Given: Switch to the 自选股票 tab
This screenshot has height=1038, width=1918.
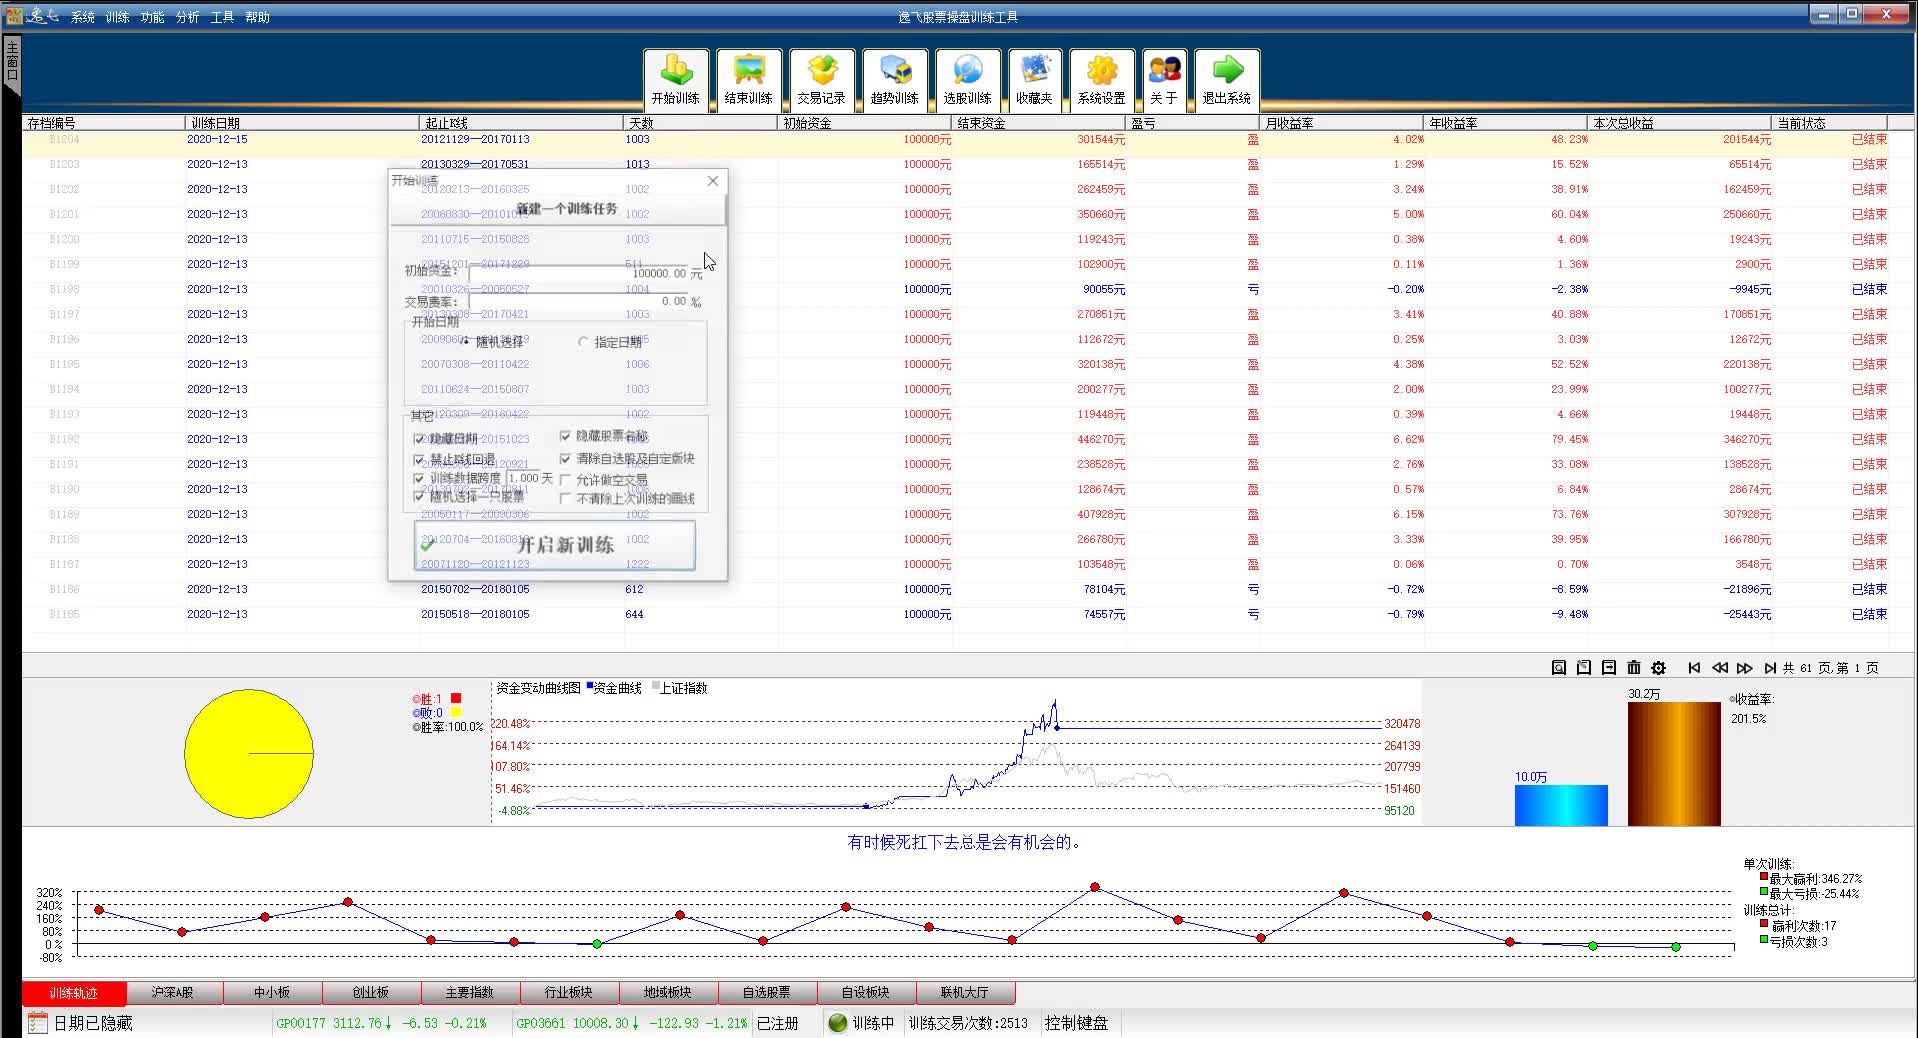Looking at the screenshot, I should (x=767, y=993).
